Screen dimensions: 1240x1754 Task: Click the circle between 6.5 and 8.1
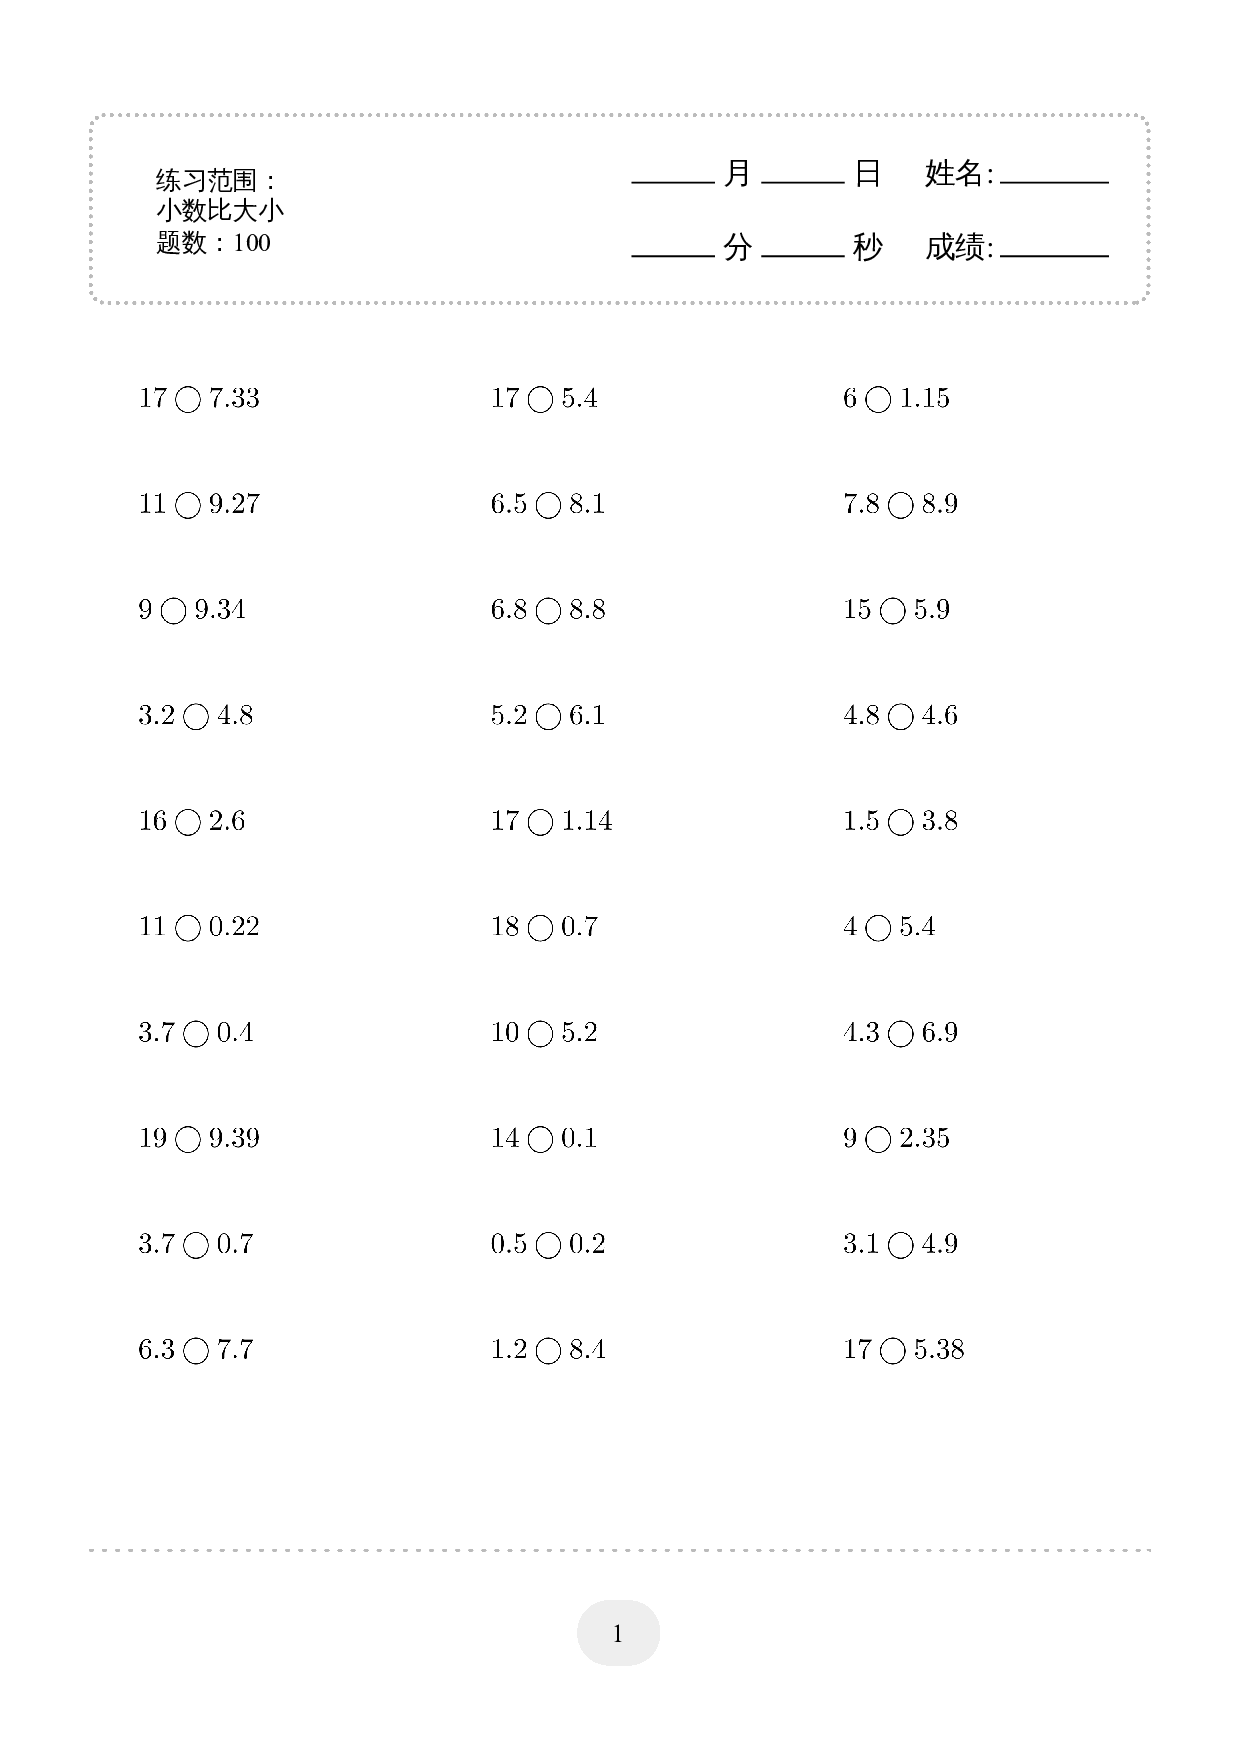548,506
